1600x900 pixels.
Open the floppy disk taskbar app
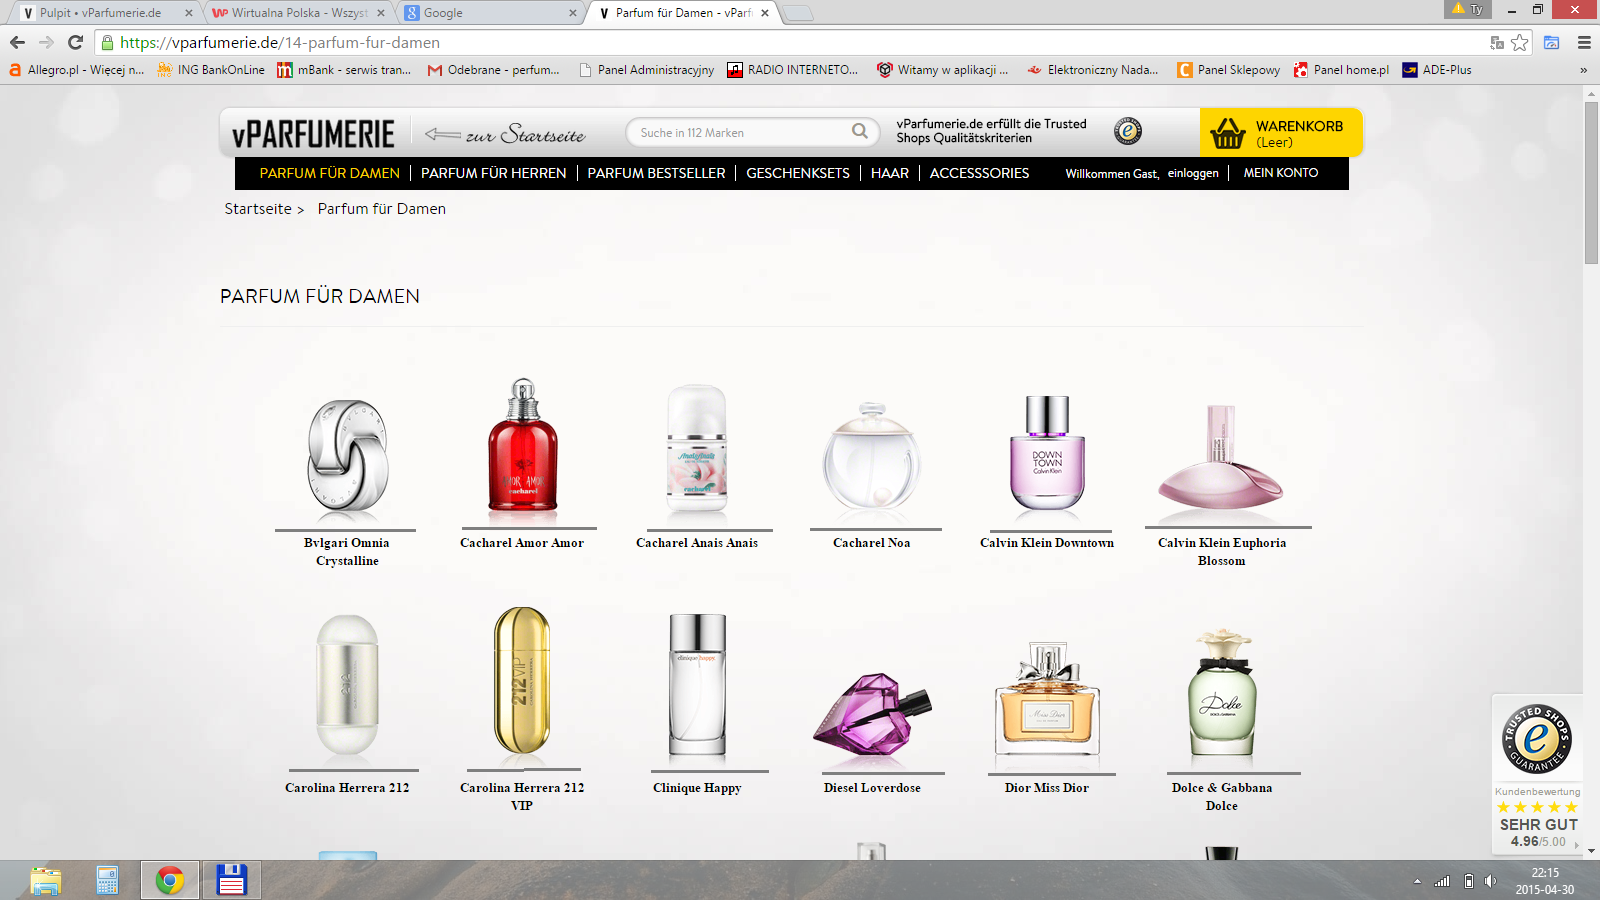coord(232,880)
